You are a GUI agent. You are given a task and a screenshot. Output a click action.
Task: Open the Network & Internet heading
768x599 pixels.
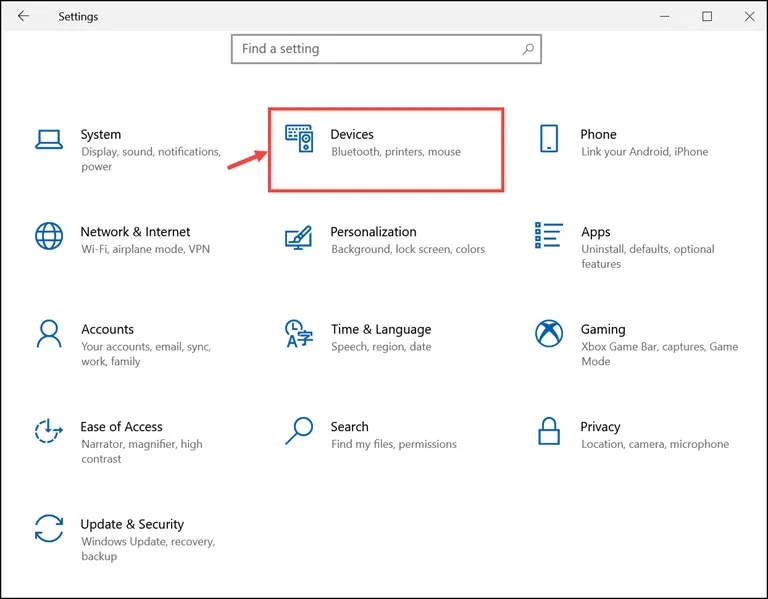[135, 232]
